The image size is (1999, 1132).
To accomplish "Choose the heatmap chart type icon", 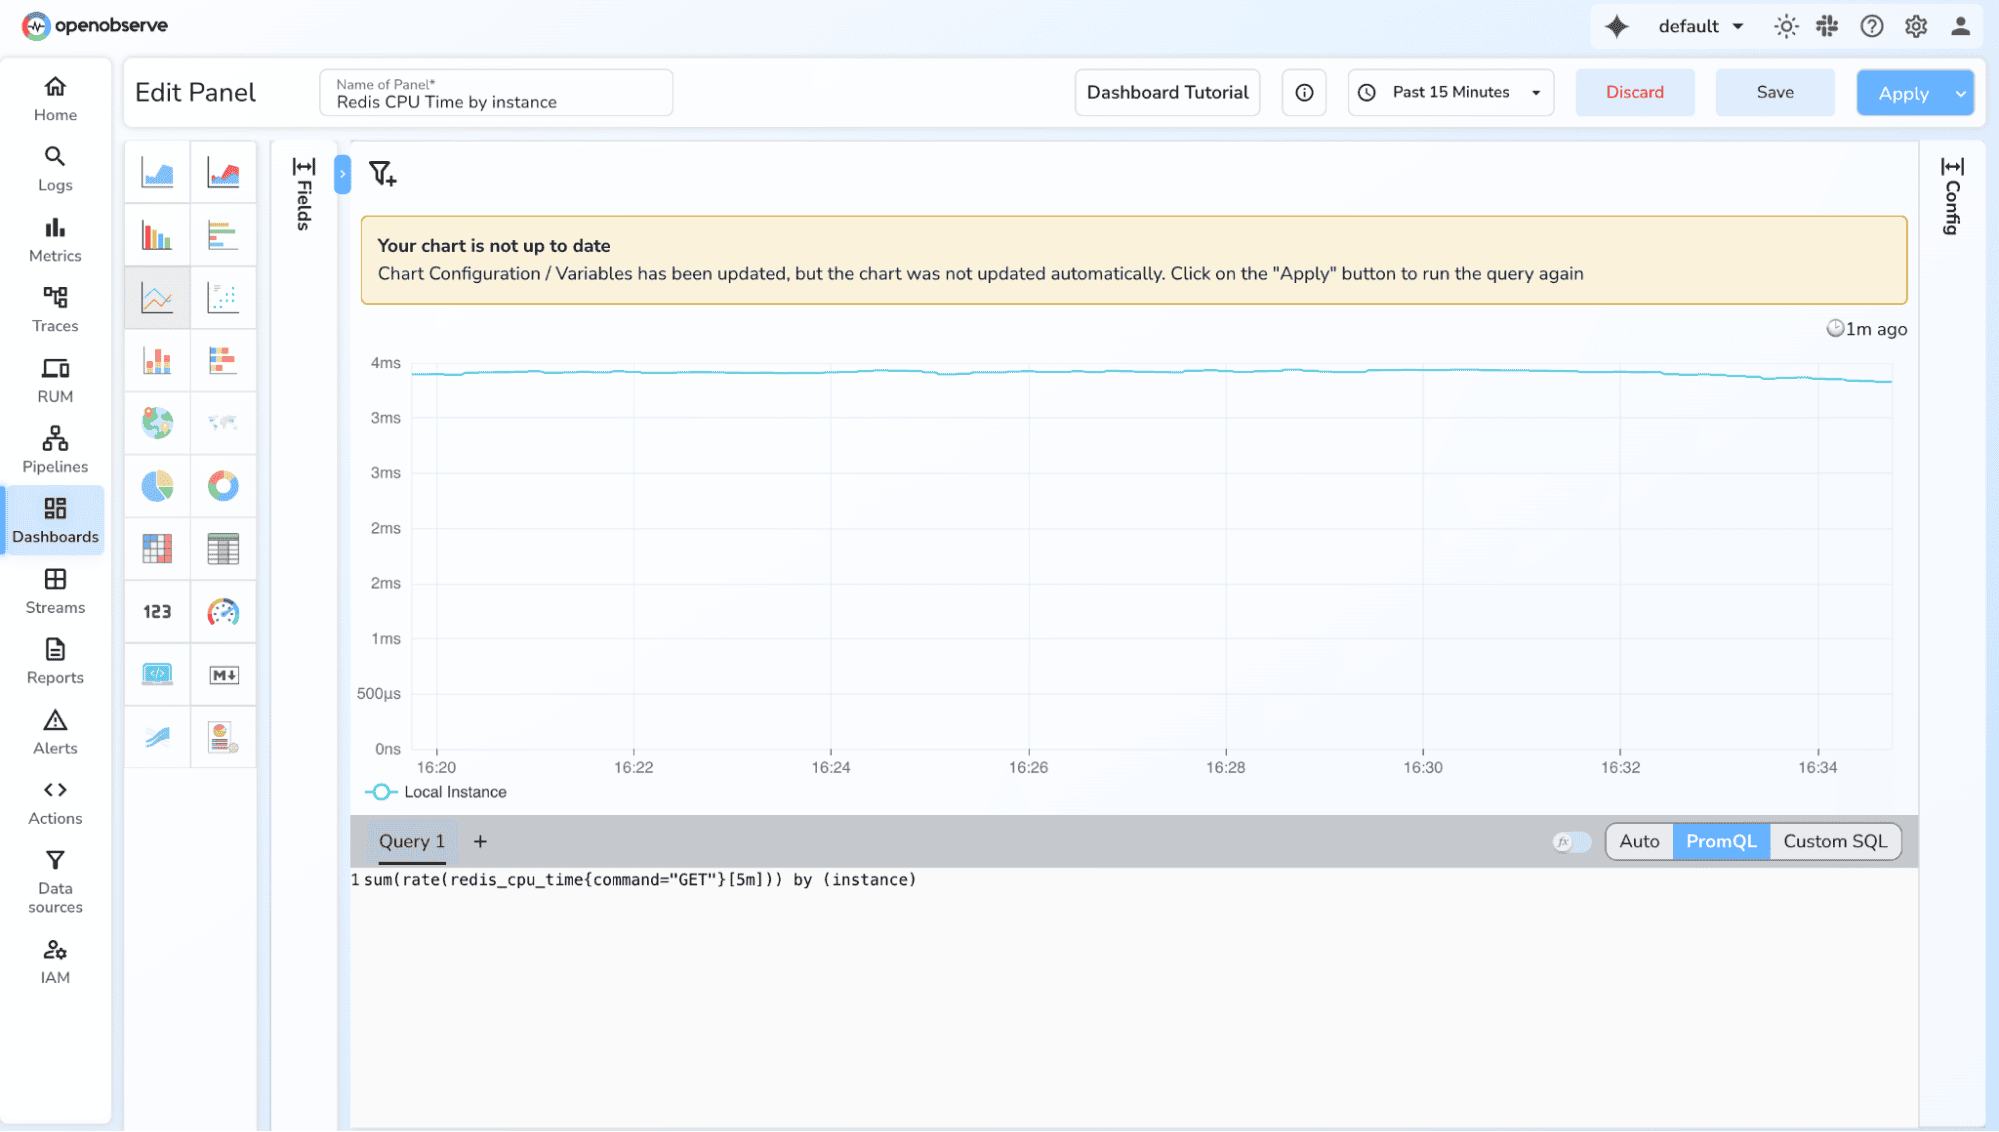I will coord(157,548).
